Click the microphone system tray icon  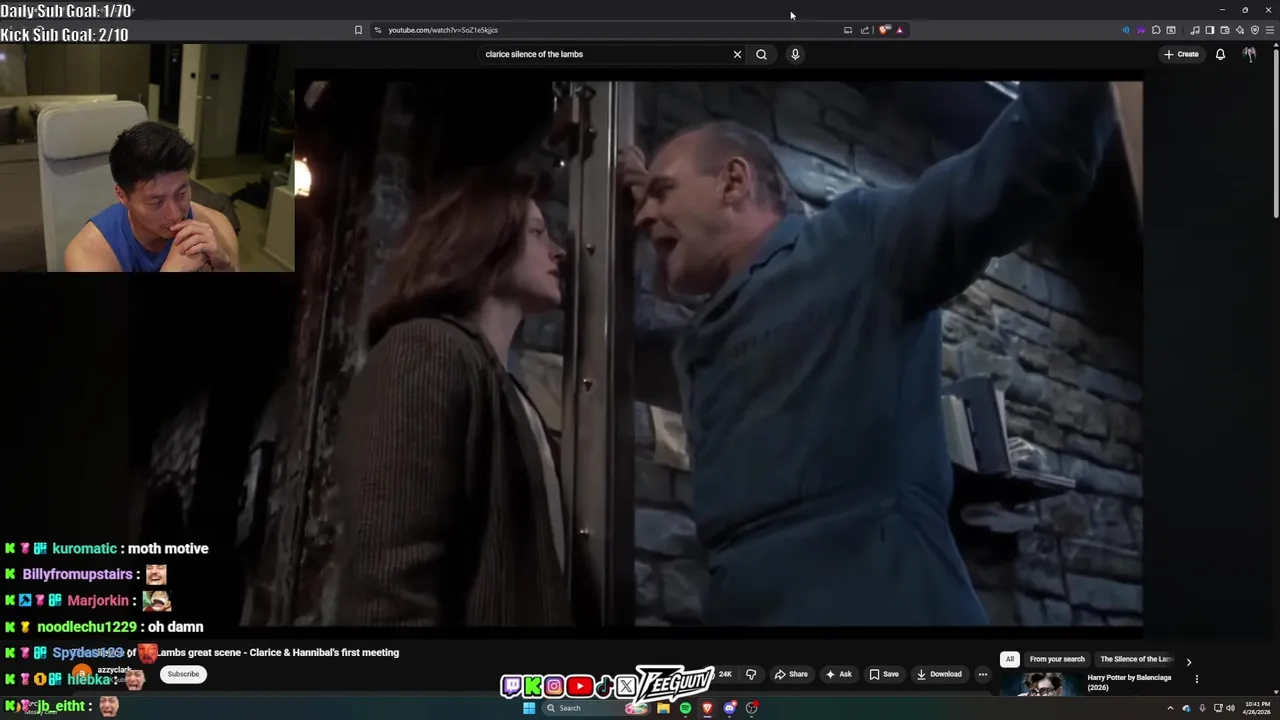[1202, 708]
